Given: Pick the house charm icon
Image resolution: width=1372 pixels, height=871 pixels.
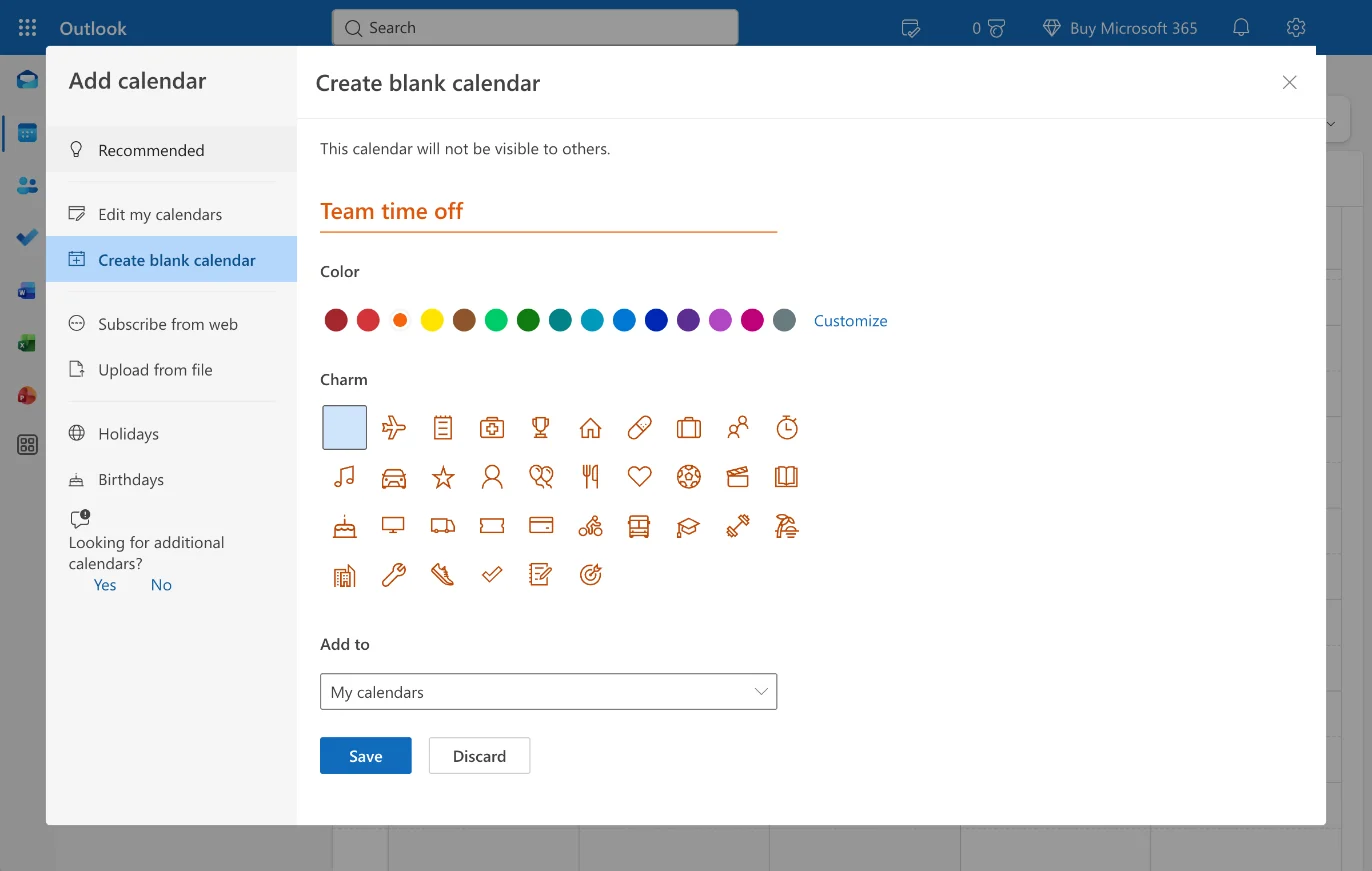Looking at the screenshot, I should (590, 428).
